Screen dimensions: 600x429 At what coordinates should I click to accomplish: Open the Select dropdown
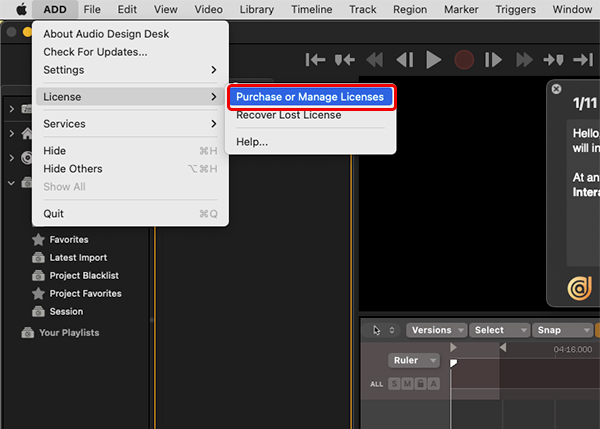[499, 330]
